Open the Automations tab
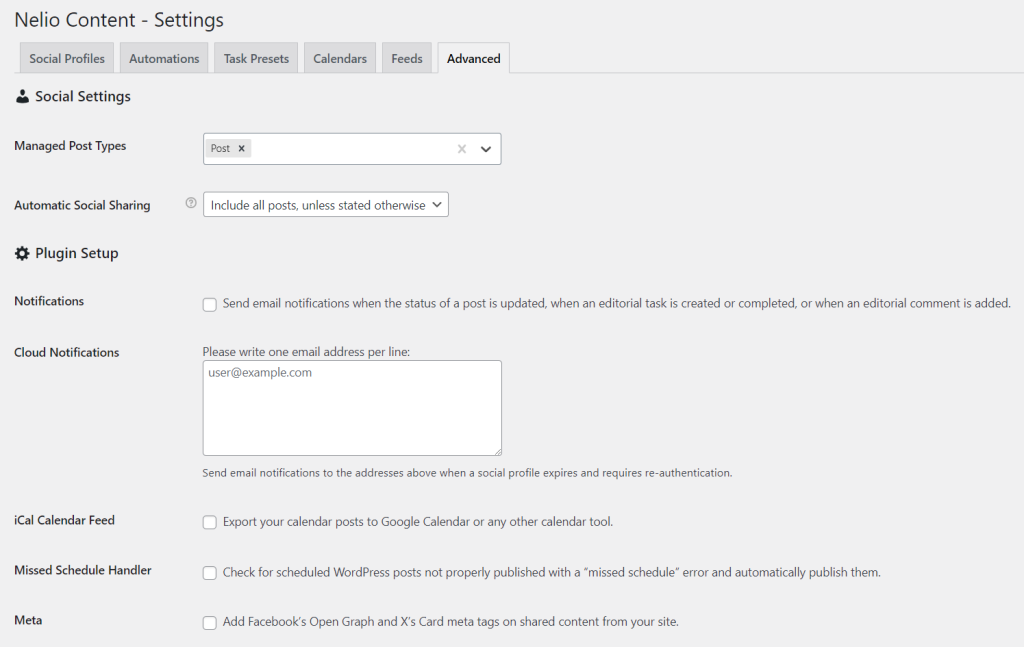The height and width of the screenshot is (647, 1024). pyautogui.click(x=163, y=58)
